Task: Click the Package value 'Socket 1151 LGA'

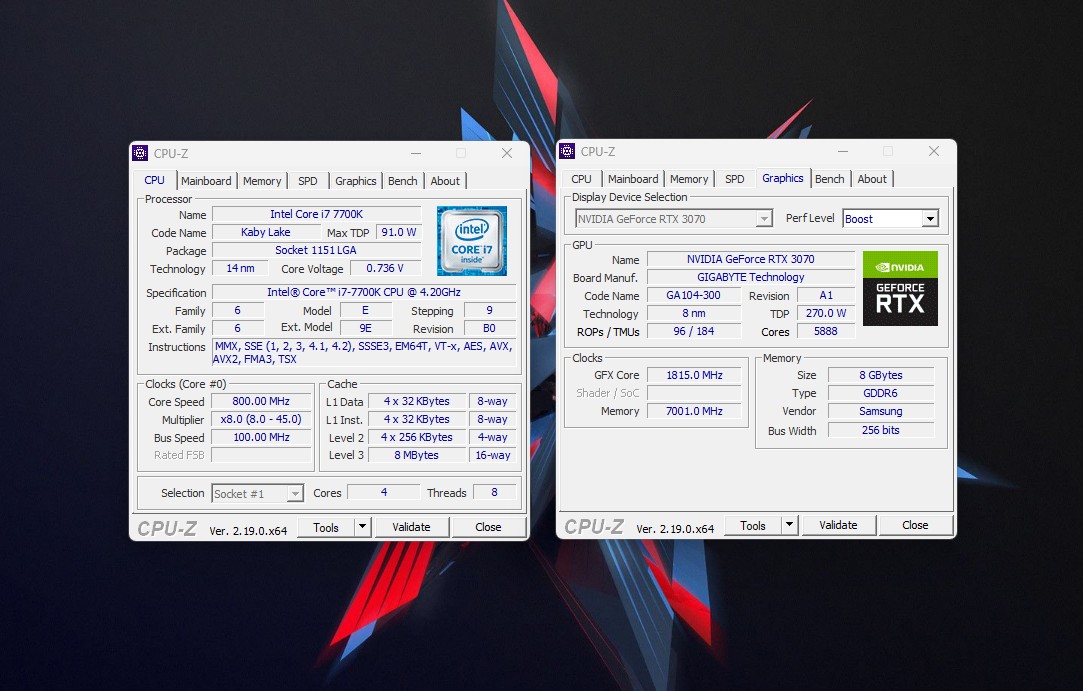Action: coord(316,250)
